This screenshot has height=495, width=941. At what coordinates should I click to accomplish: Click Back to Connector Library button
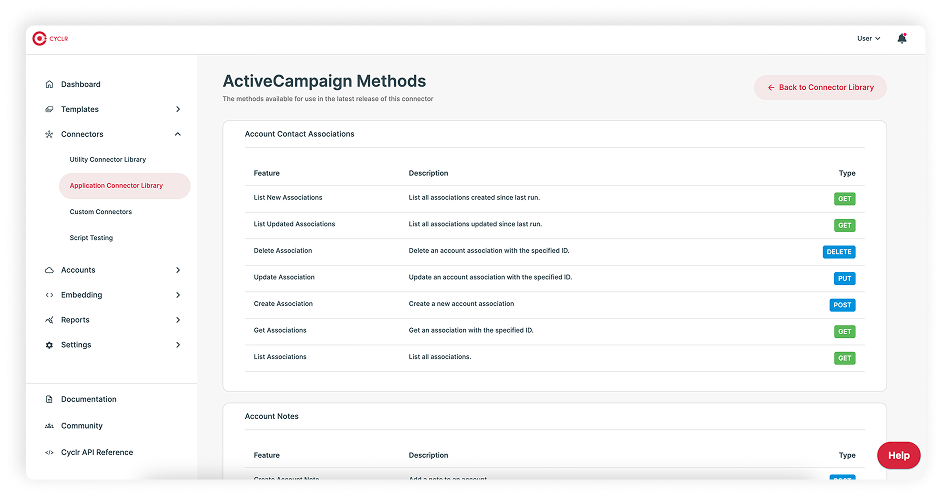(820, 88)
